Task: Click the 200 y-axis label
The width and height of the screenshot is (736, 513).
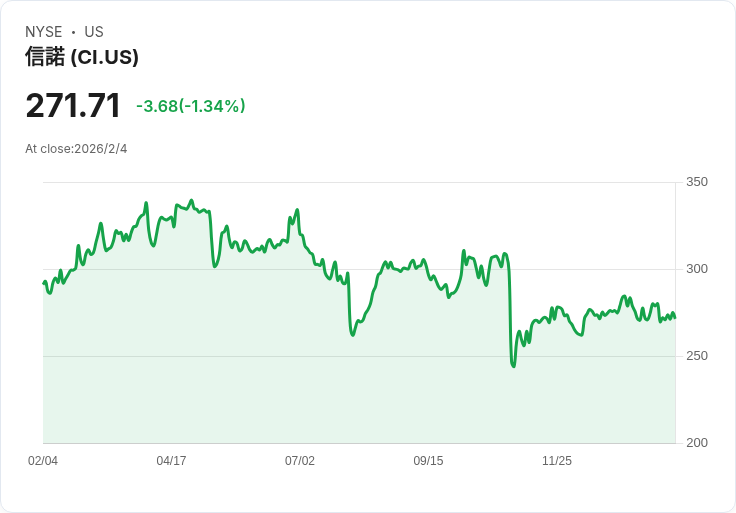Action: tap(697, 443)
